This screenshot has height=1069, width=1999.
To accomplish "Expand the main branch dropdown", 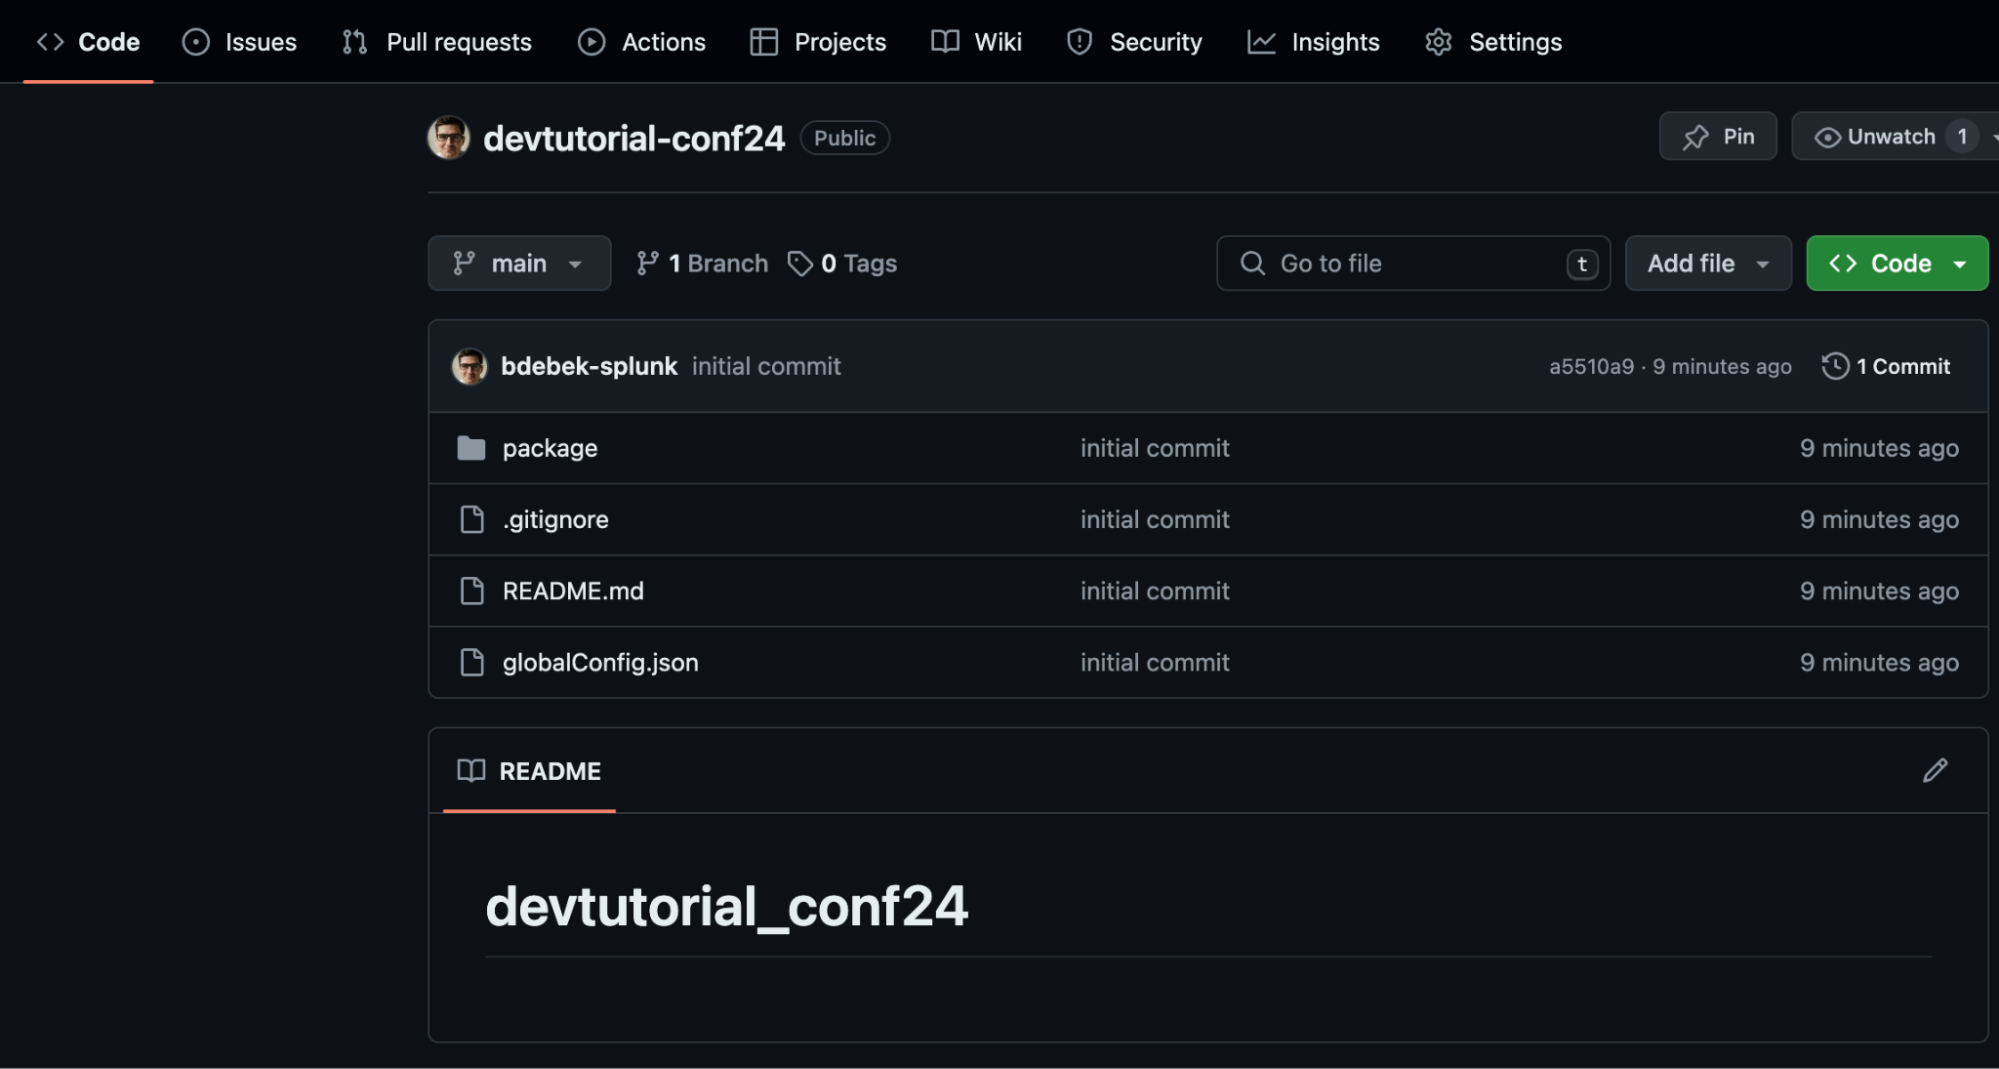I will [519, 263].
